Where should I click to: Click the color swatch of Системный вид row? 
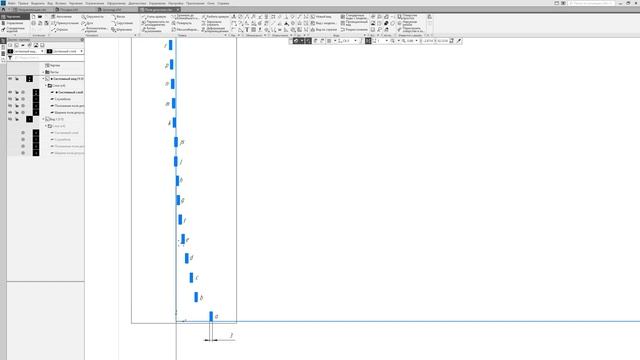click(29, 79)
